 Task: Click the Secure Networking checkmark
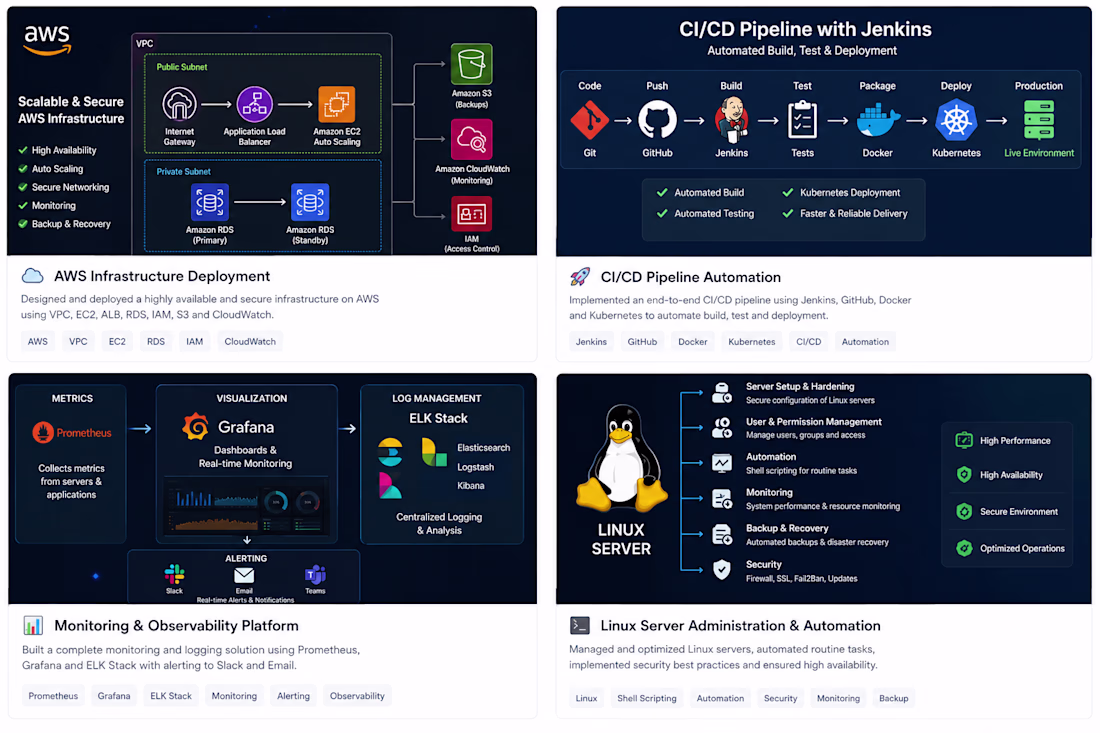point(23,187)
